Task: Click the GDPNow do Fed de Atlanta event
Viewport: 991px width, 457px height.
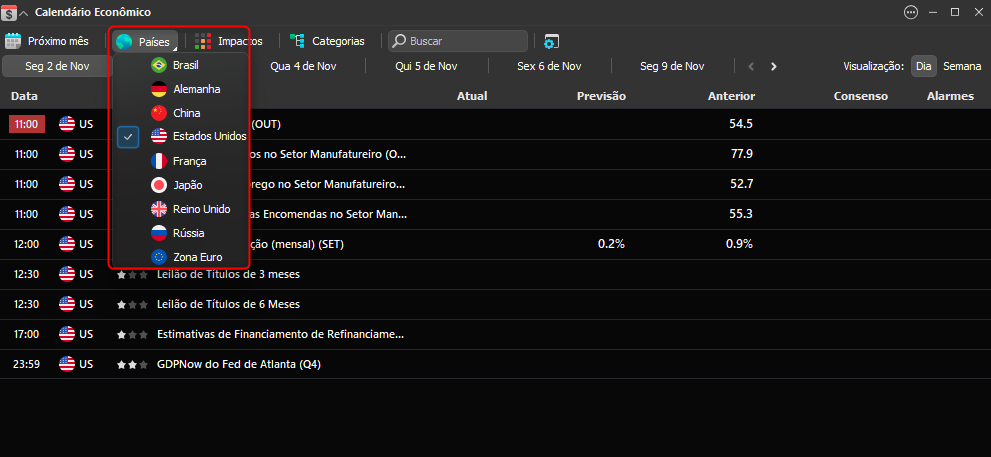Action: coord(239,364)
